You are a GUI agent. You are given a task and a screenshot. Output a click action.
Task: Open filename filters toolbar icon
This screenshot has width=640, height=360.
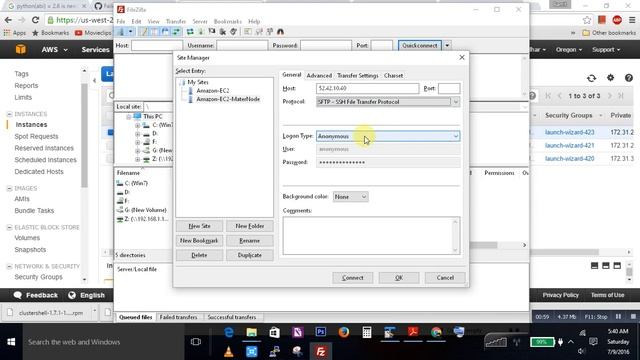[x=248, y=32]
